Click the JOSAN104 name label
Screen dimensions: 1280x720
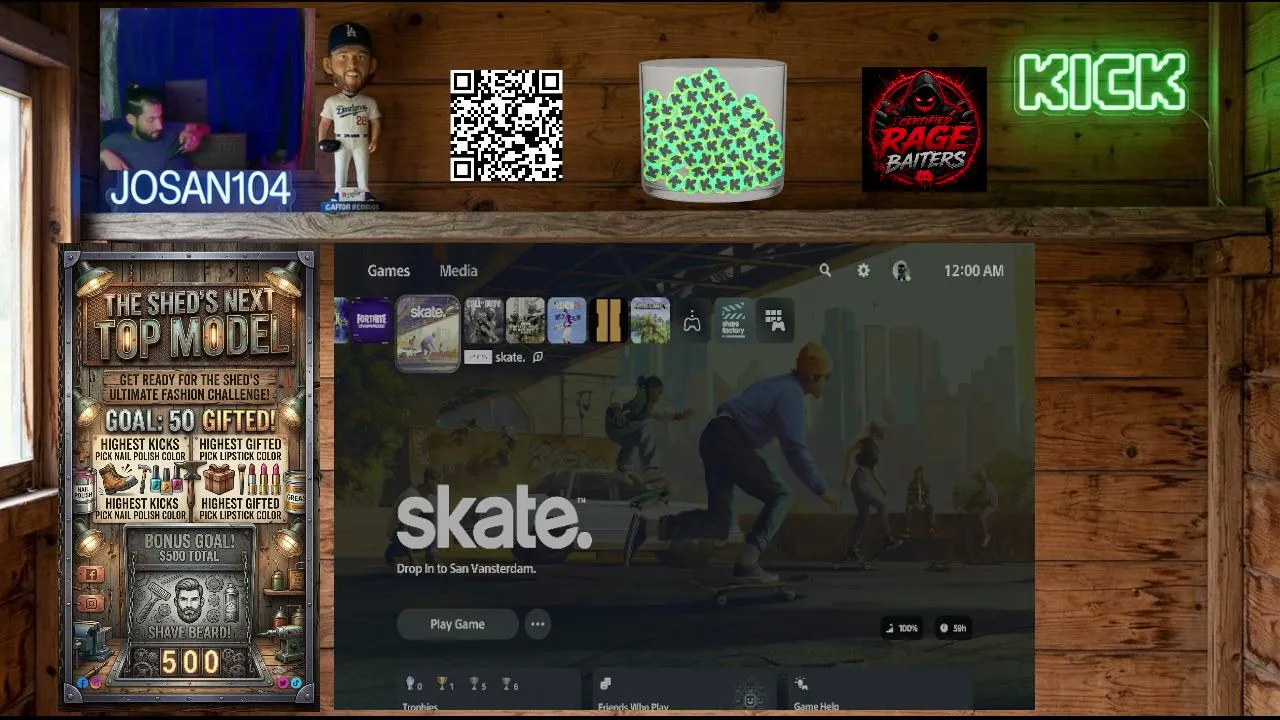[x=199, y=188]
